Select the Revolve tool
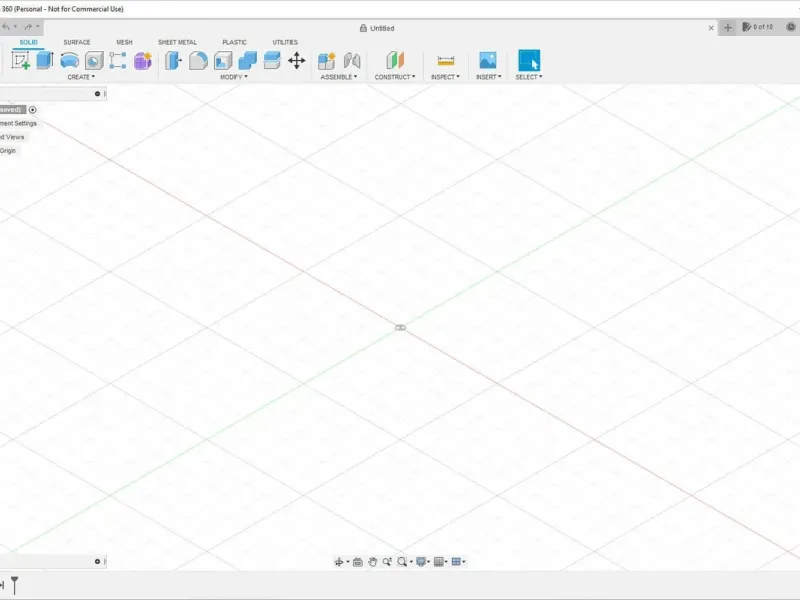This screenshot has height=600, width=800. pos(69,60)
